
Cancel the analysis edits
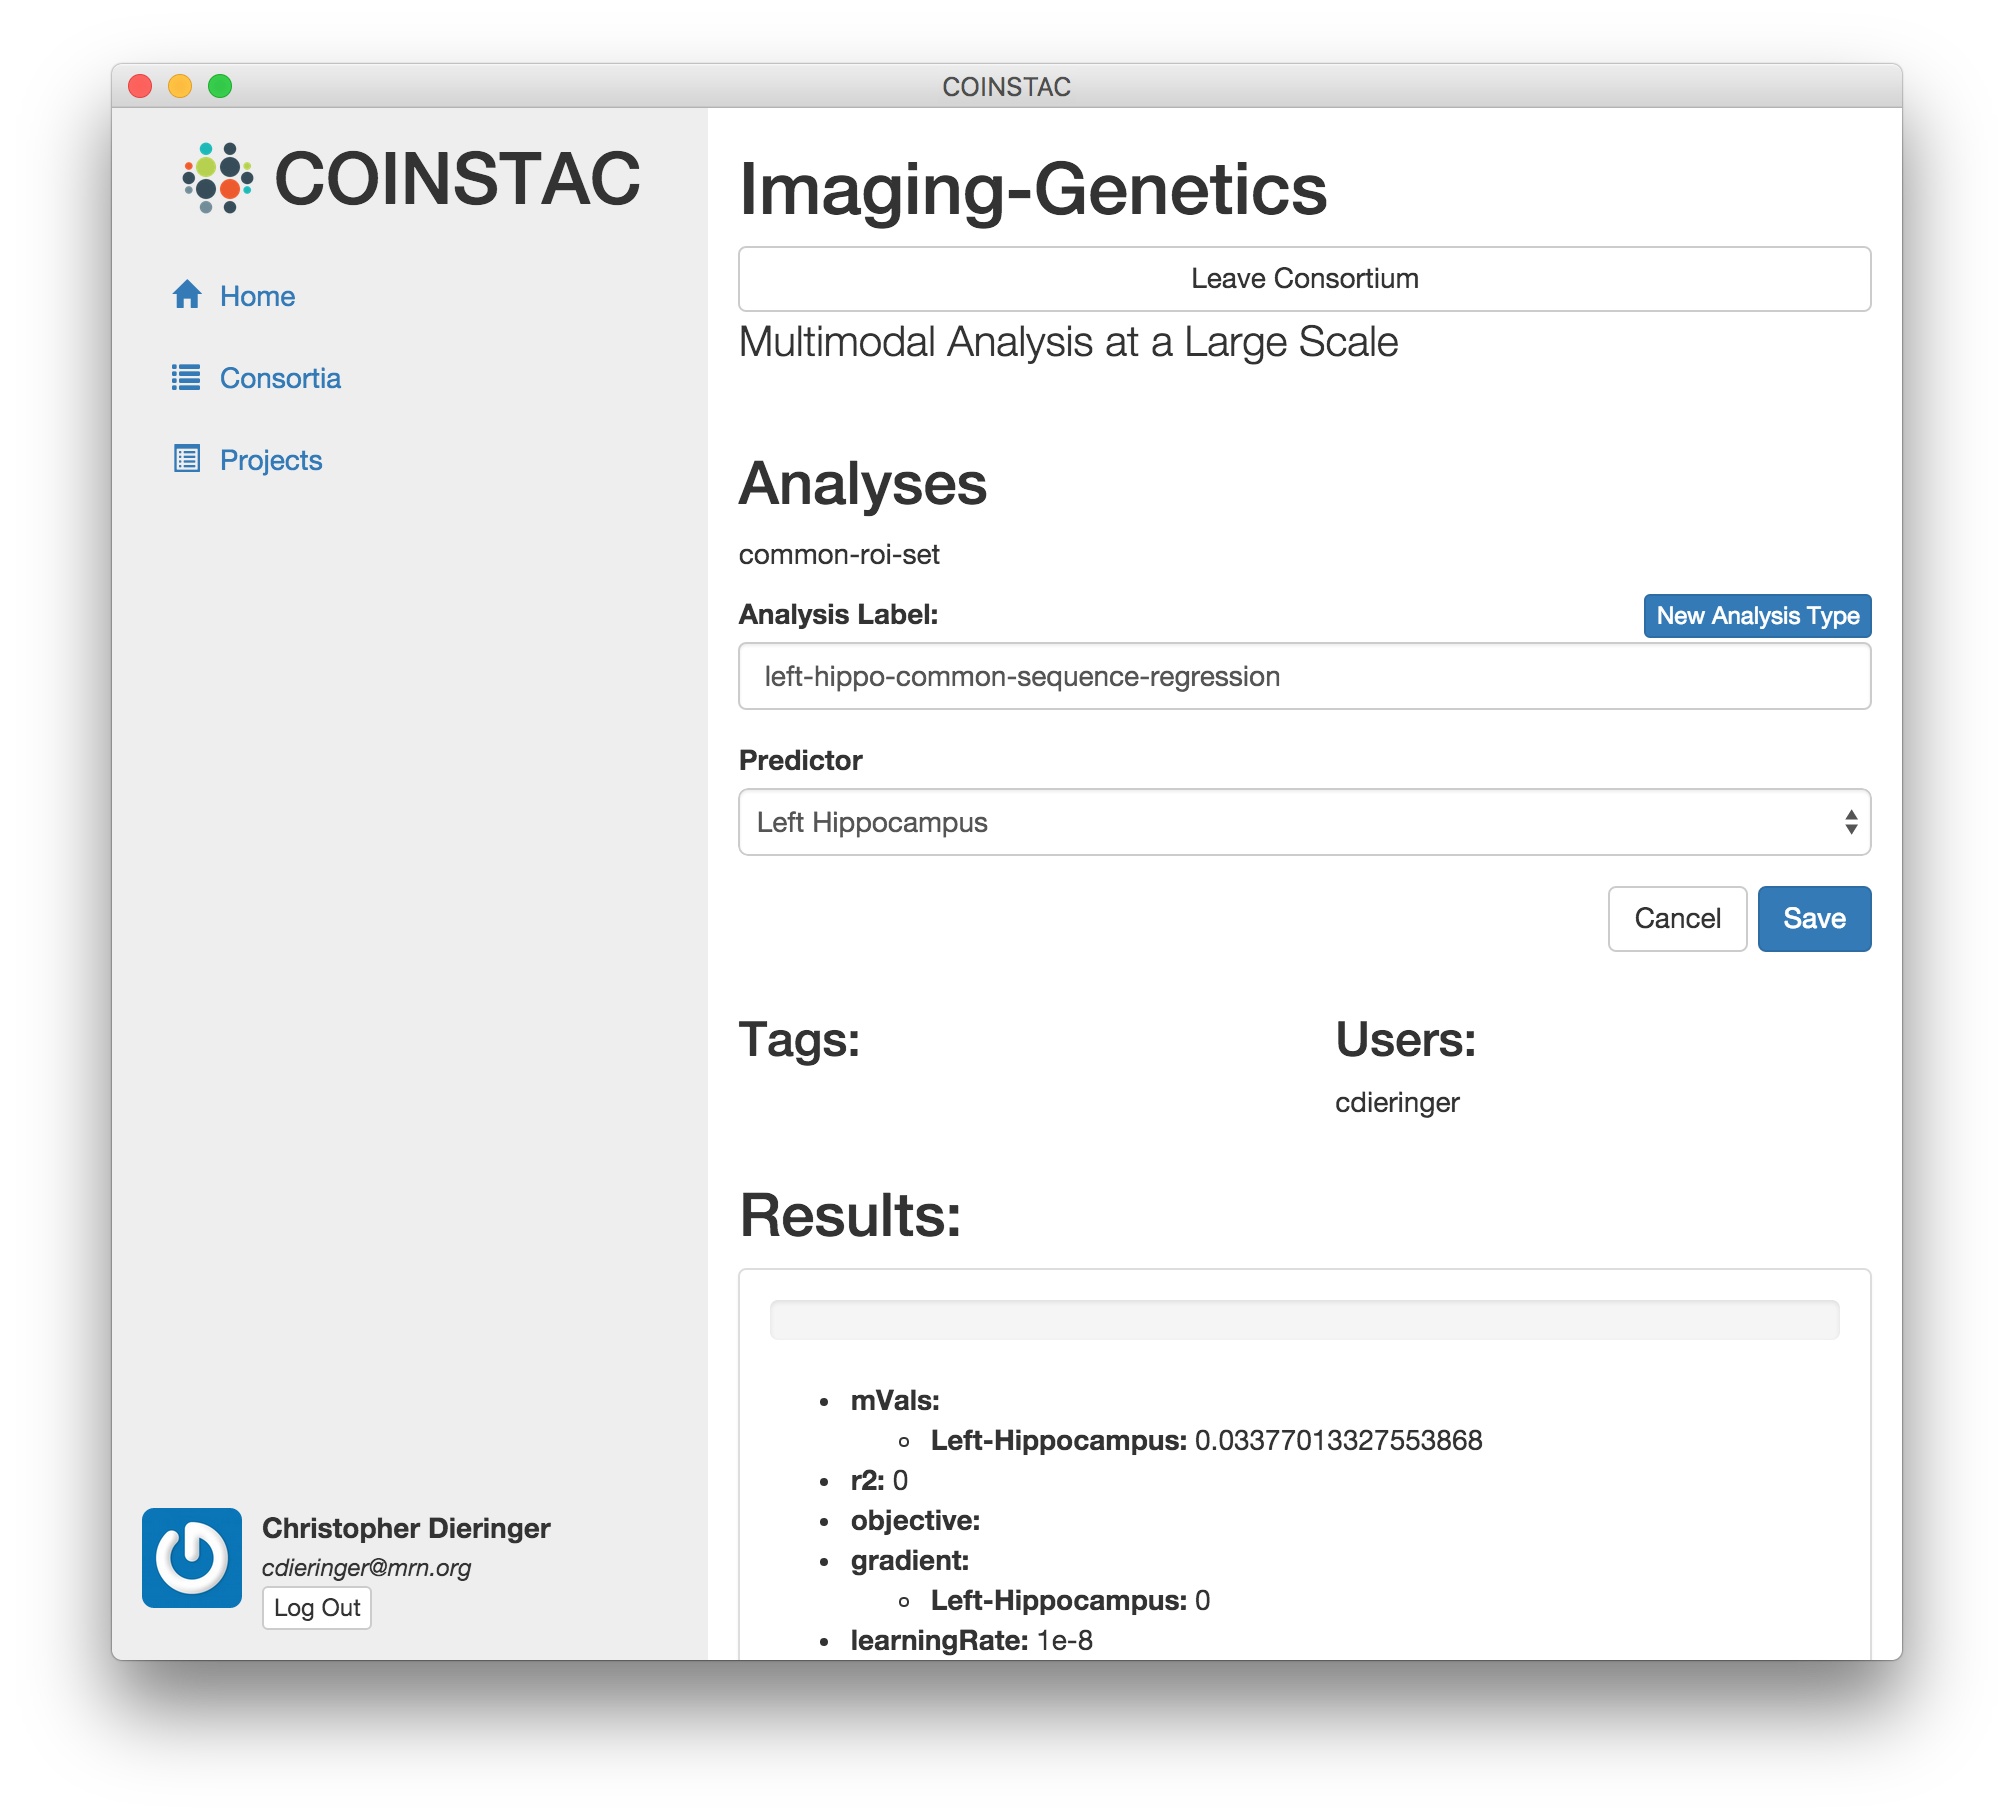1677,918
